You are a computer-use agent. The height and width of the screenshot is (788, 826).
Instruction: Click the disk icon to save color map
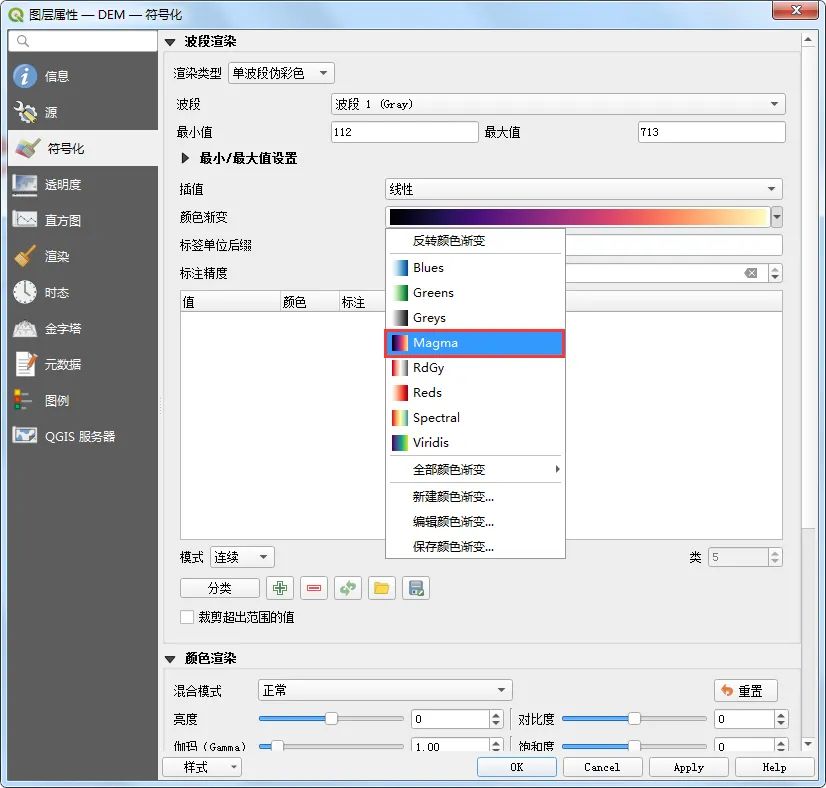[415, 588]
